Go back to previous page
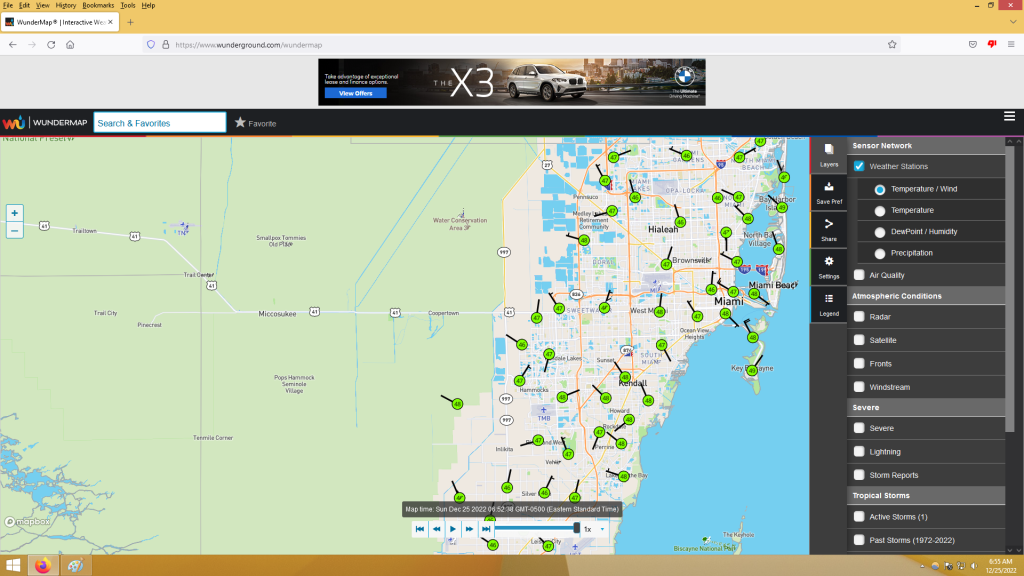1024x576 pixels. (x=13, y=44)
